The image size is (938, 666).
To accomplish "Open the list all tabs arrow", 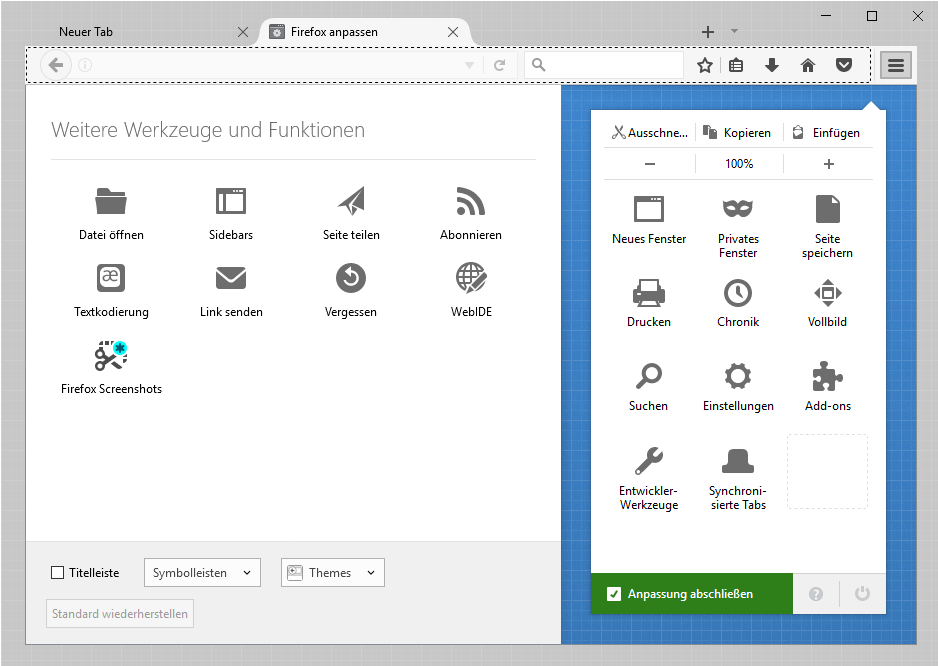I will [734, 31].
